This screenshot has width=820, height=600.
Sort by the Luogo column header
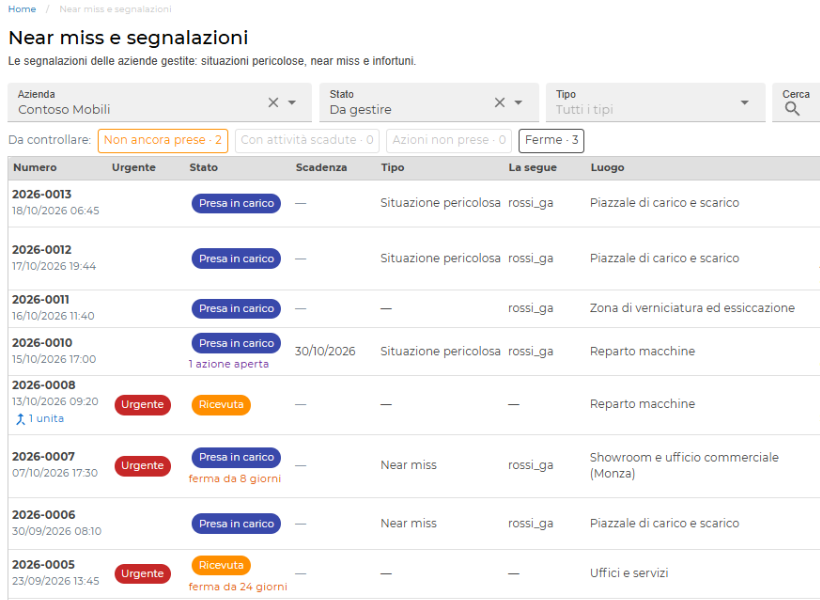(x=607, y=167)
